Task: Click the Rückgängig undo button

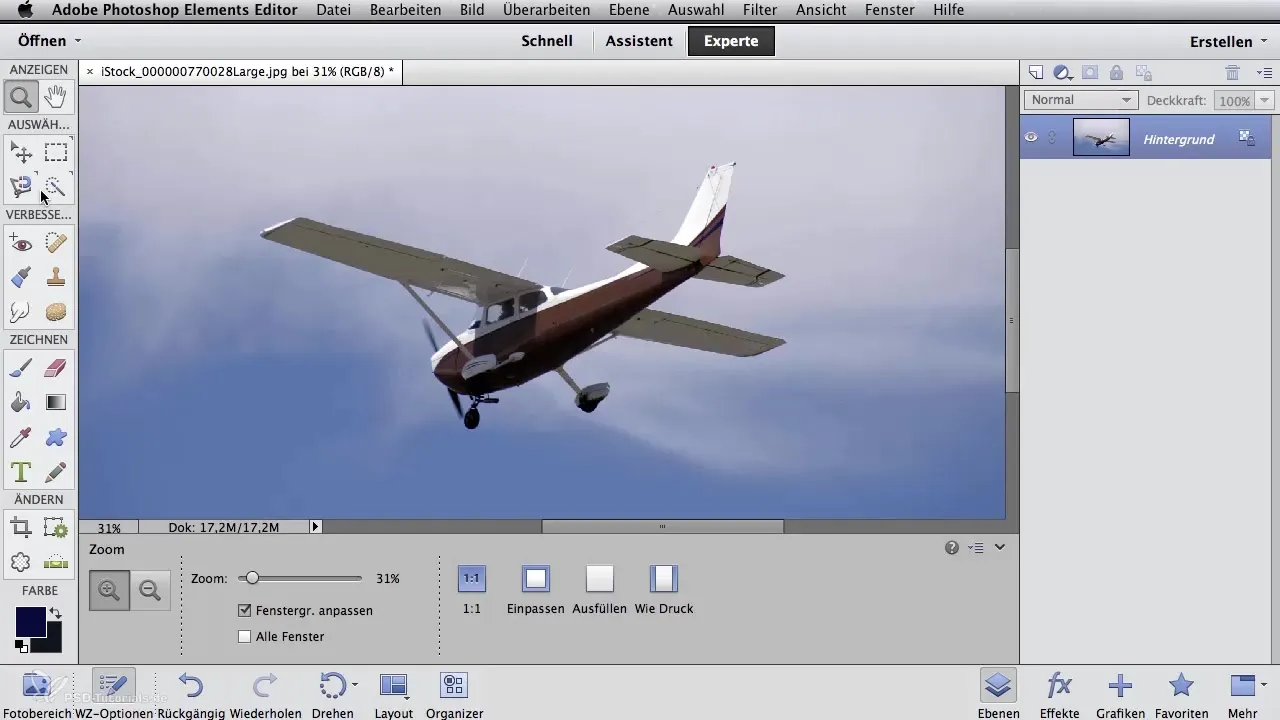Action: [x=192, y=693]
